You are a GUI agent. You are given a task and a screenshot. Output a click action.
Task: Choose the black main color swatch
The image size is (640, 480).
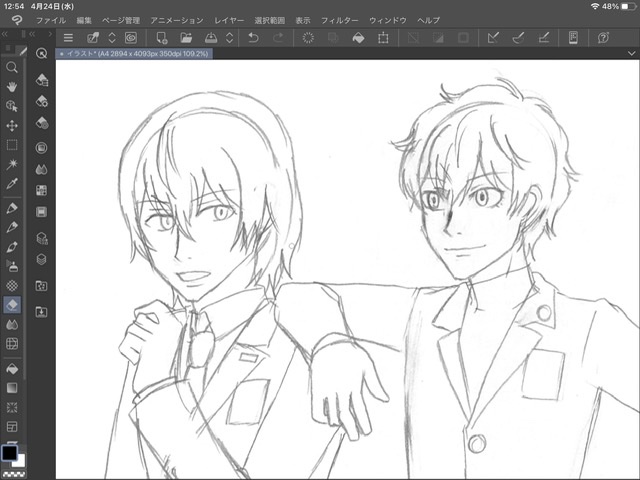tap(9, 453)
